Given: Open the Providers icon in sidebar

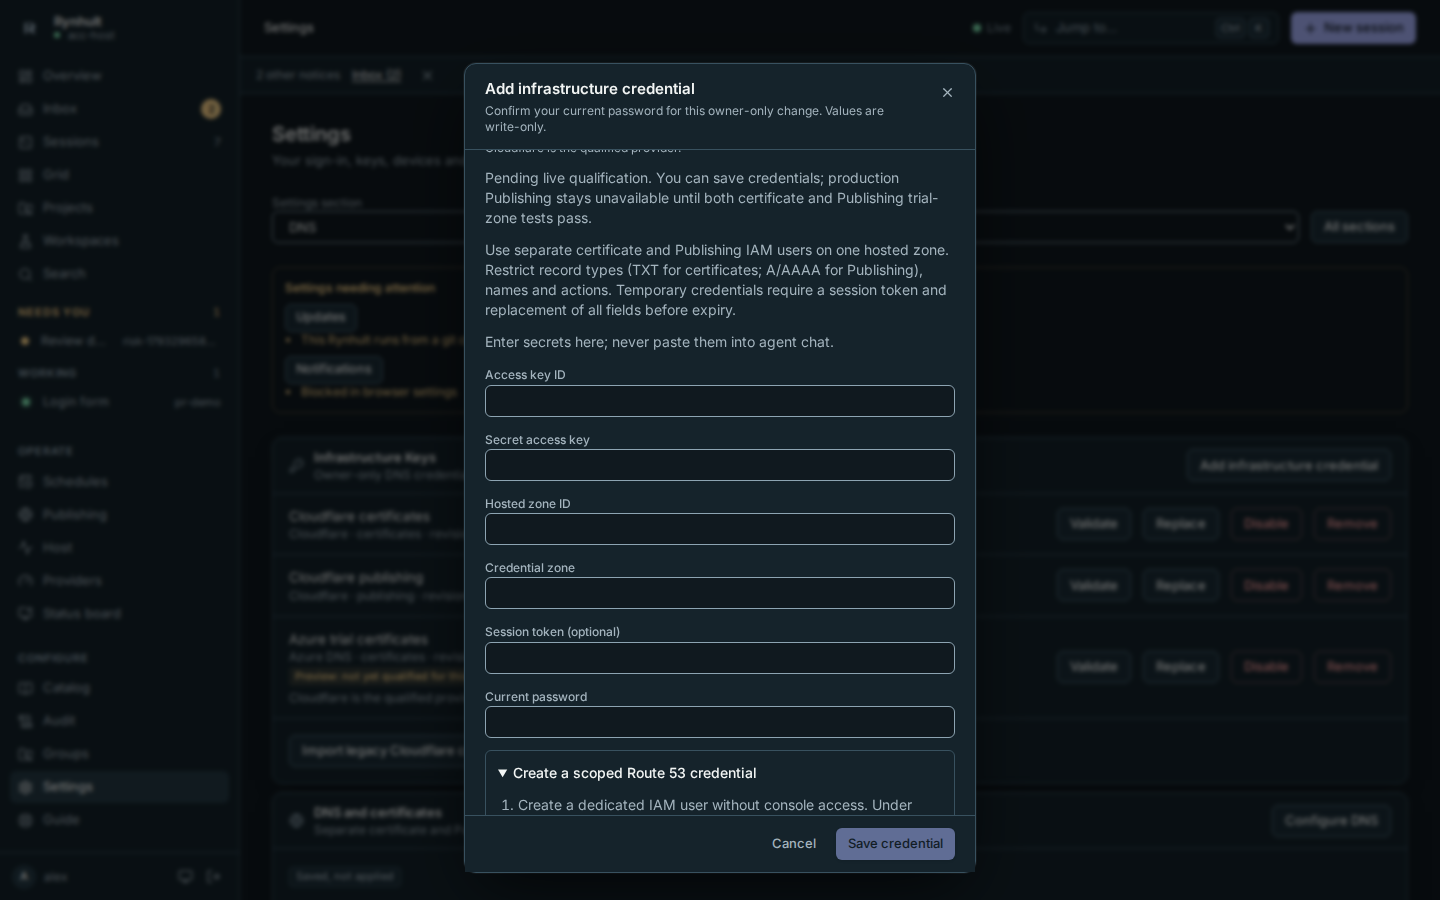Looking at the screenshot, I should [26, 581].
